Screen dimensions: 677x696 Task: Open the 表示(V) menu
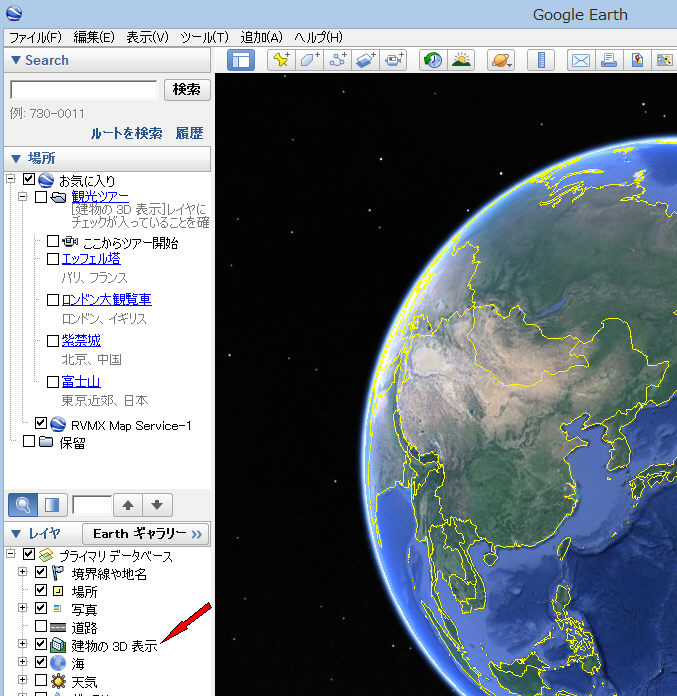[147, 37]
